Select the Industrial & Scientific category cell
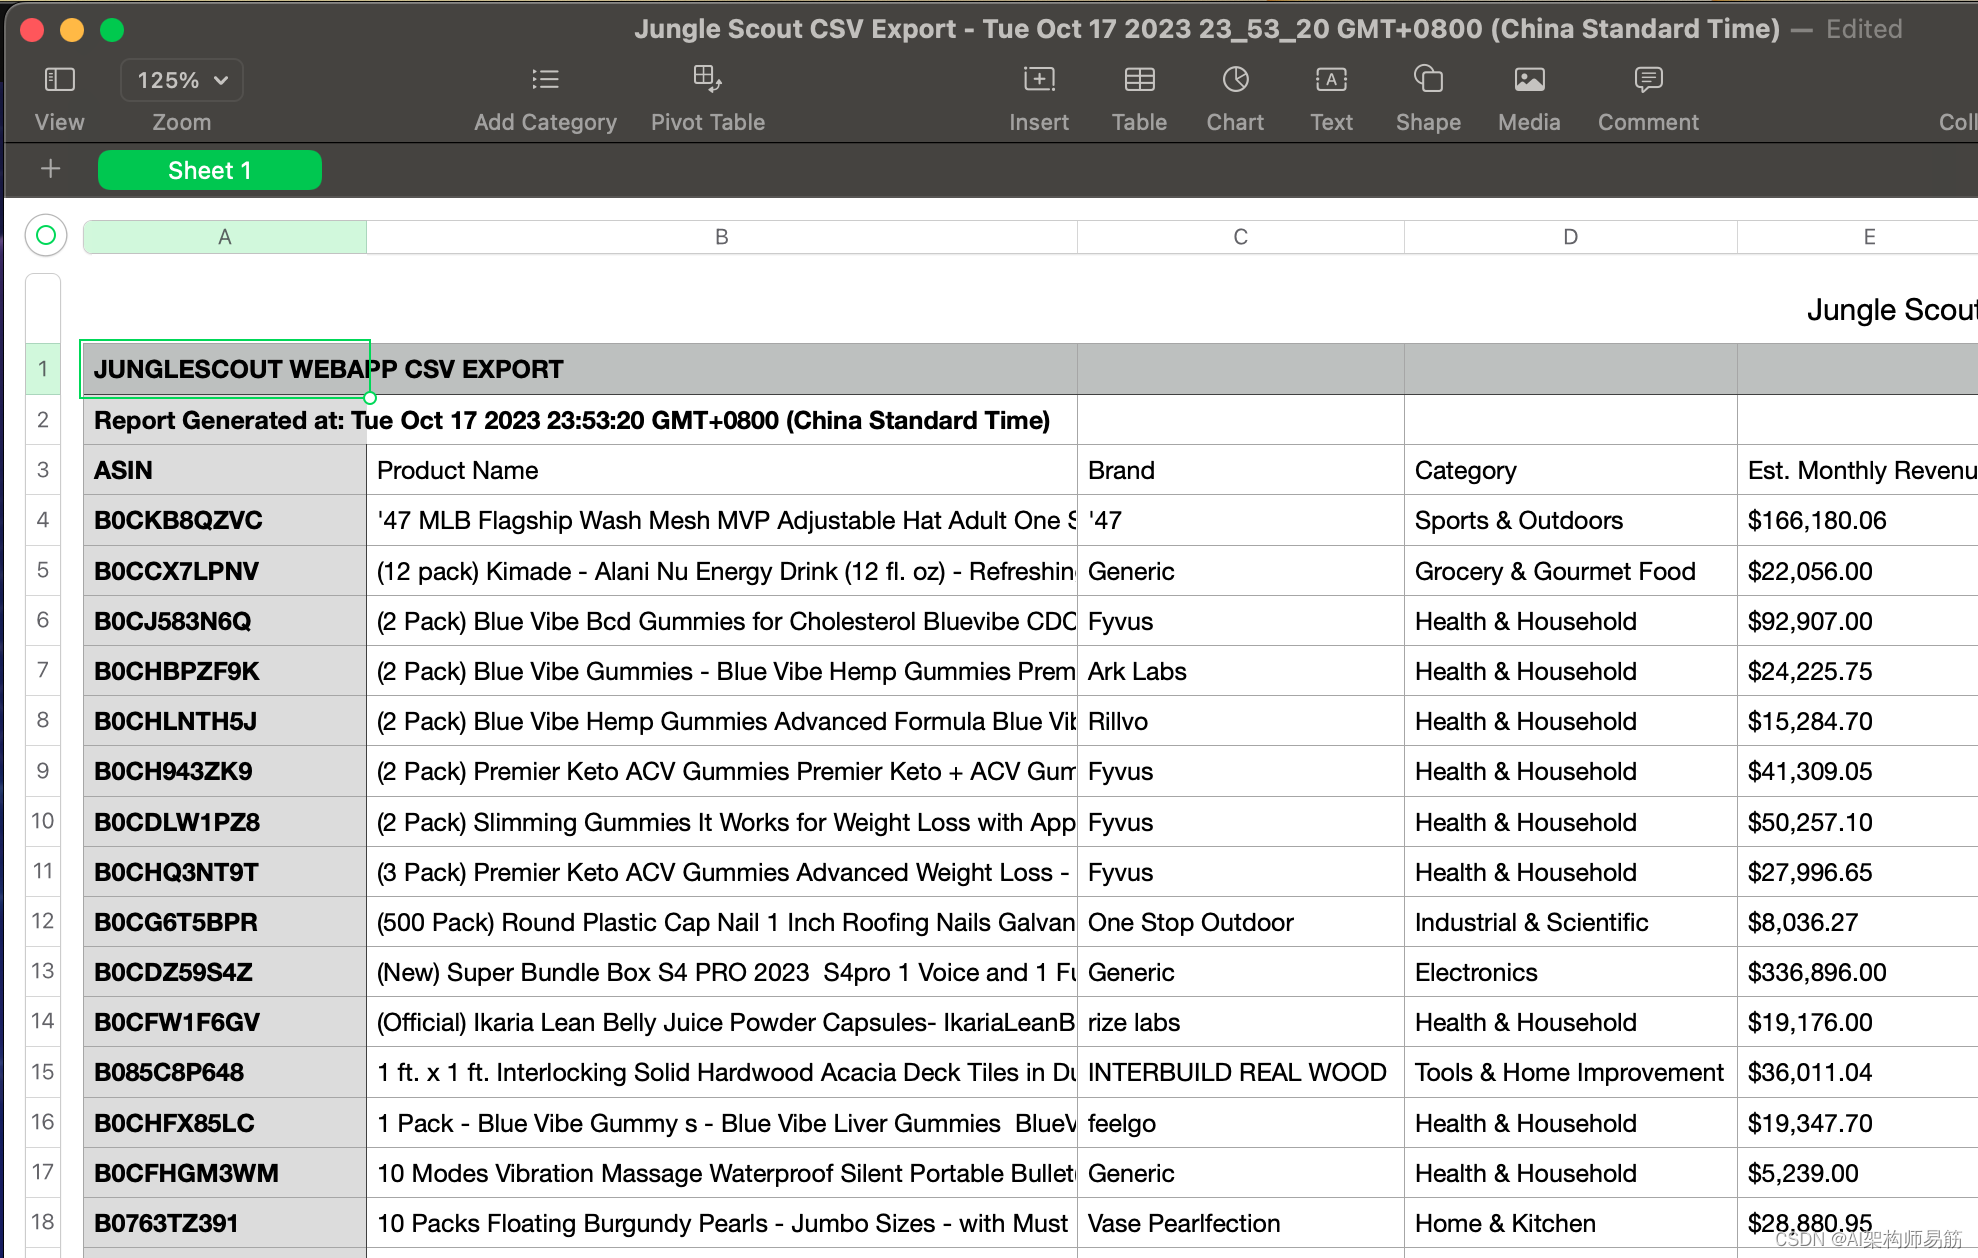Screen dimensions: 1978x1258 click(1571, 922)
